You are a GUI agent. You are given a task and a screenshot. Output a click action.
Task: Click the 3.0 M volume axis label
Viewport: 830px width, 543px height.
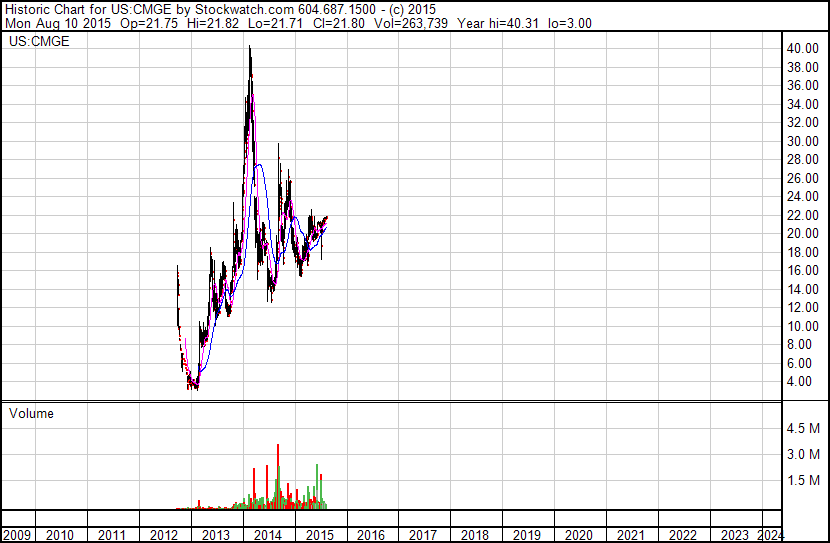[803, 454]
